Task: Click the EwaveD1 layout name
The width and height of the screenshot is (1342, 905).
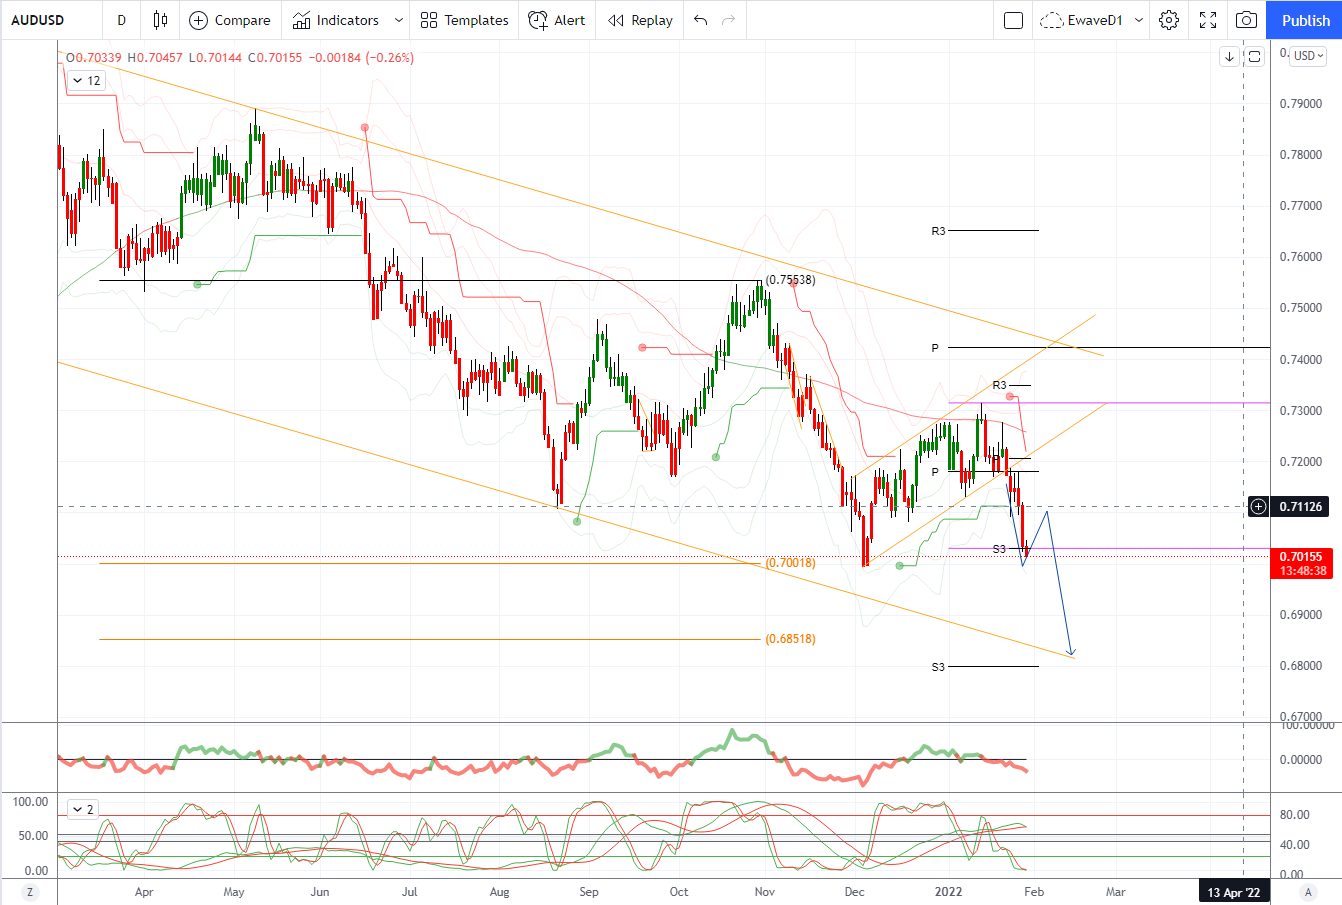Action: 1095,20
